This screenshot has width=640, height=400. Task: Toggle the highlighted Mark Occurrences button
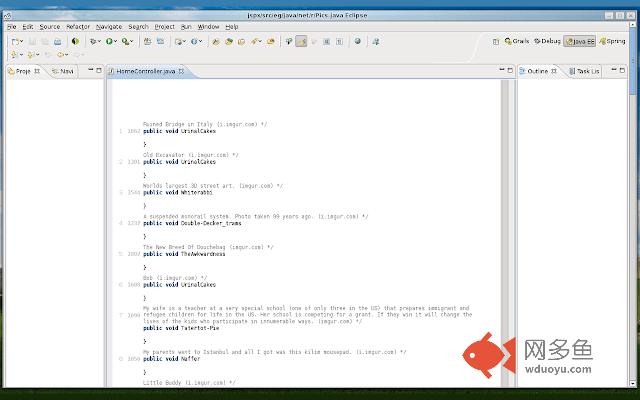[301, 41]
